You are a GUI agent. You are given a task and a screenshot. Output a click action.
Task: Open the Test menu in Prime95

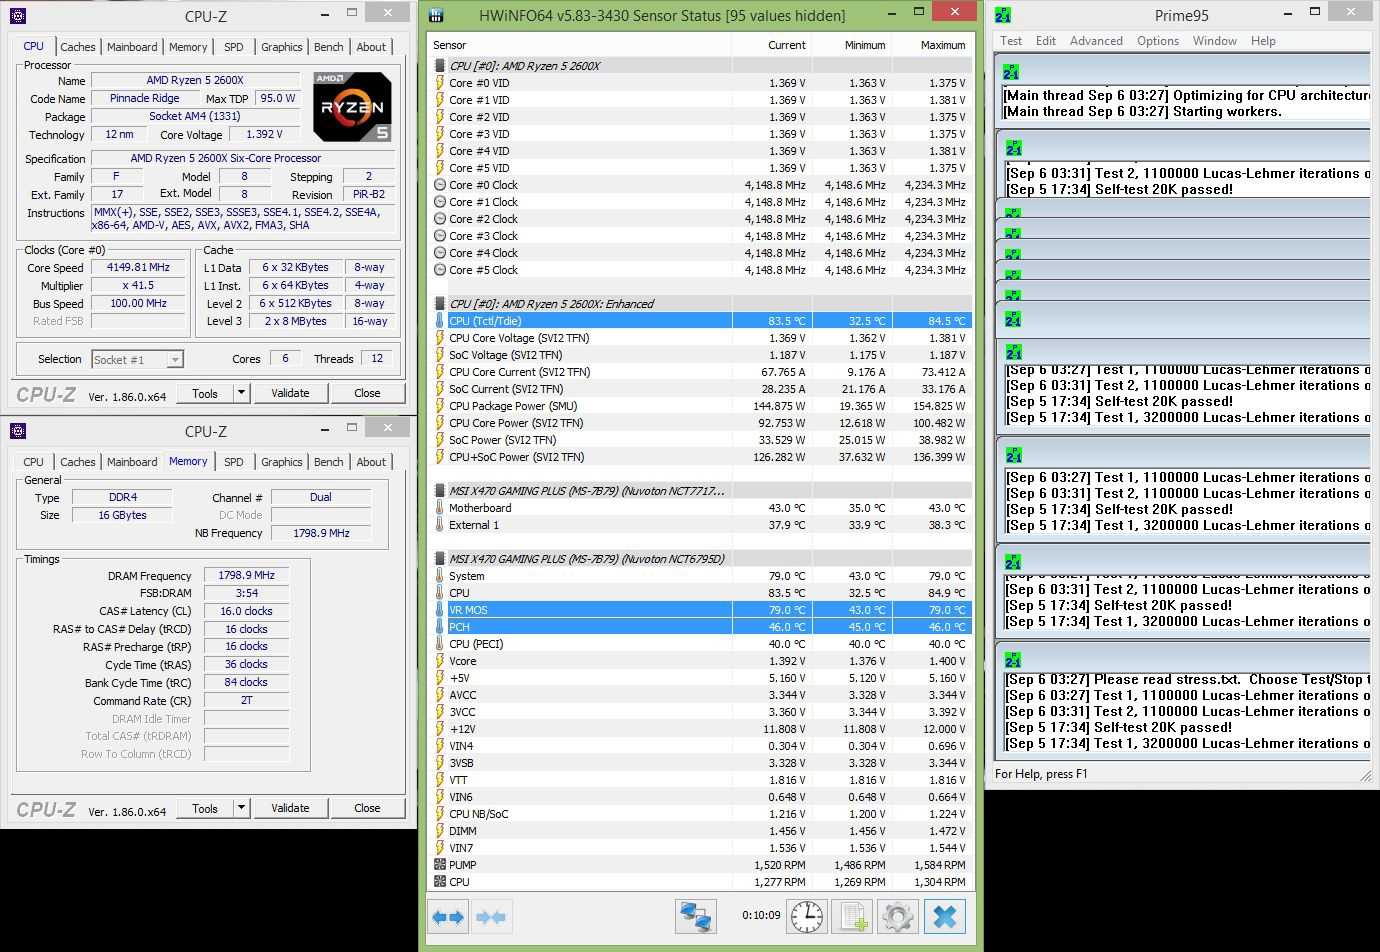tap(1011, 41)
